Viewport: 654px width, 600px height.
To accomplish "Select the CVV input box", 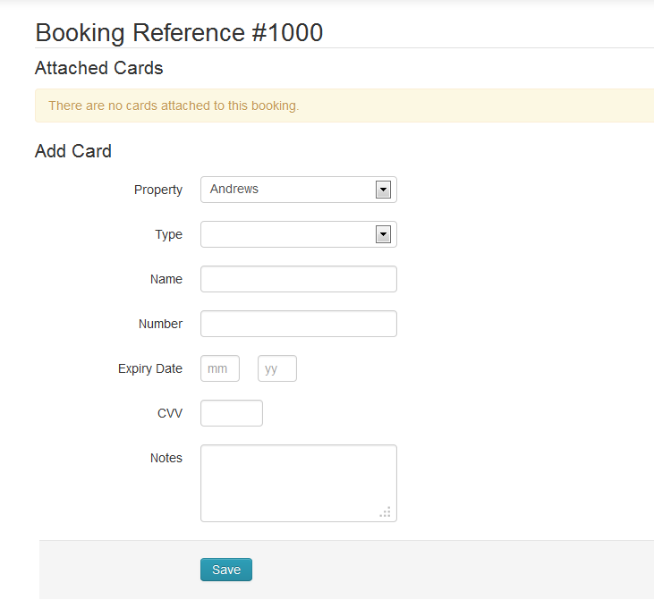I will [x=231, y=413].
